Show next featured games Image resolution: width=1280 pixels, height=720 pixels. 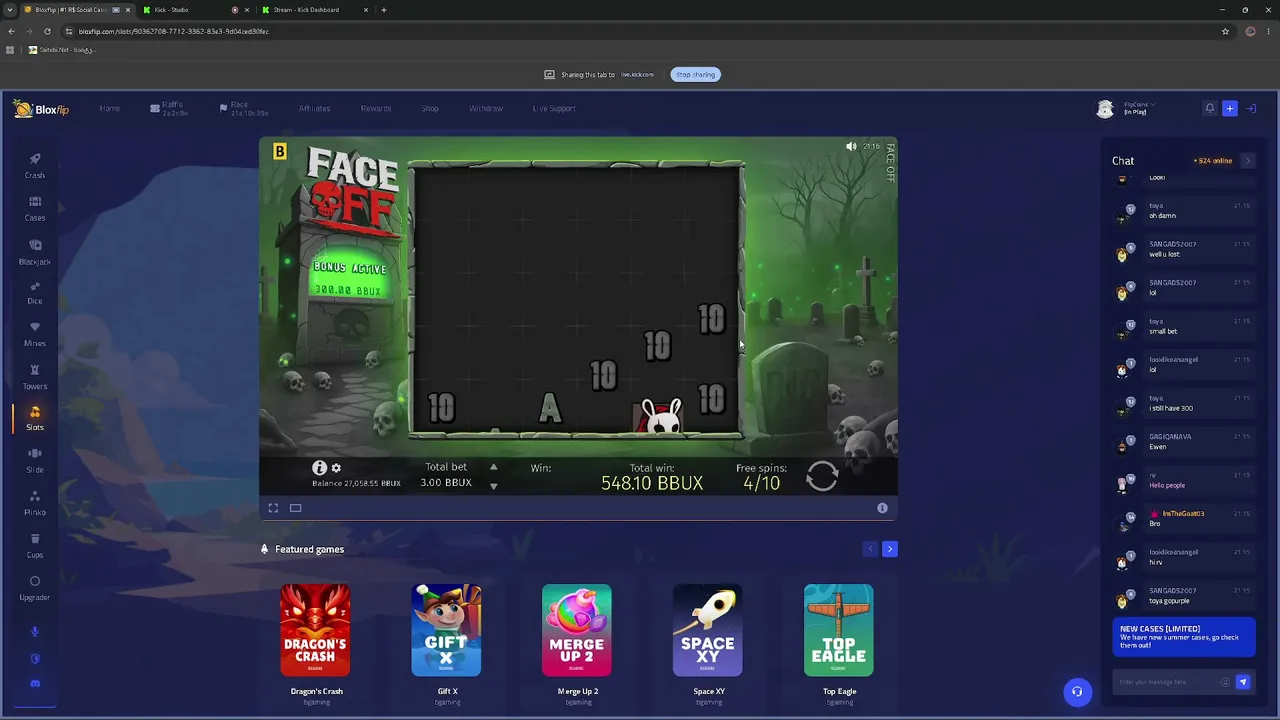(x=890, y=549)
